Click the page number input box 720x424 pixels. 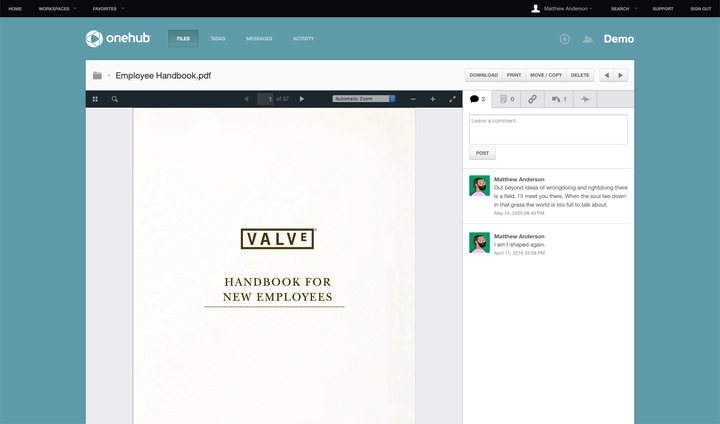[x=265, y=99]
